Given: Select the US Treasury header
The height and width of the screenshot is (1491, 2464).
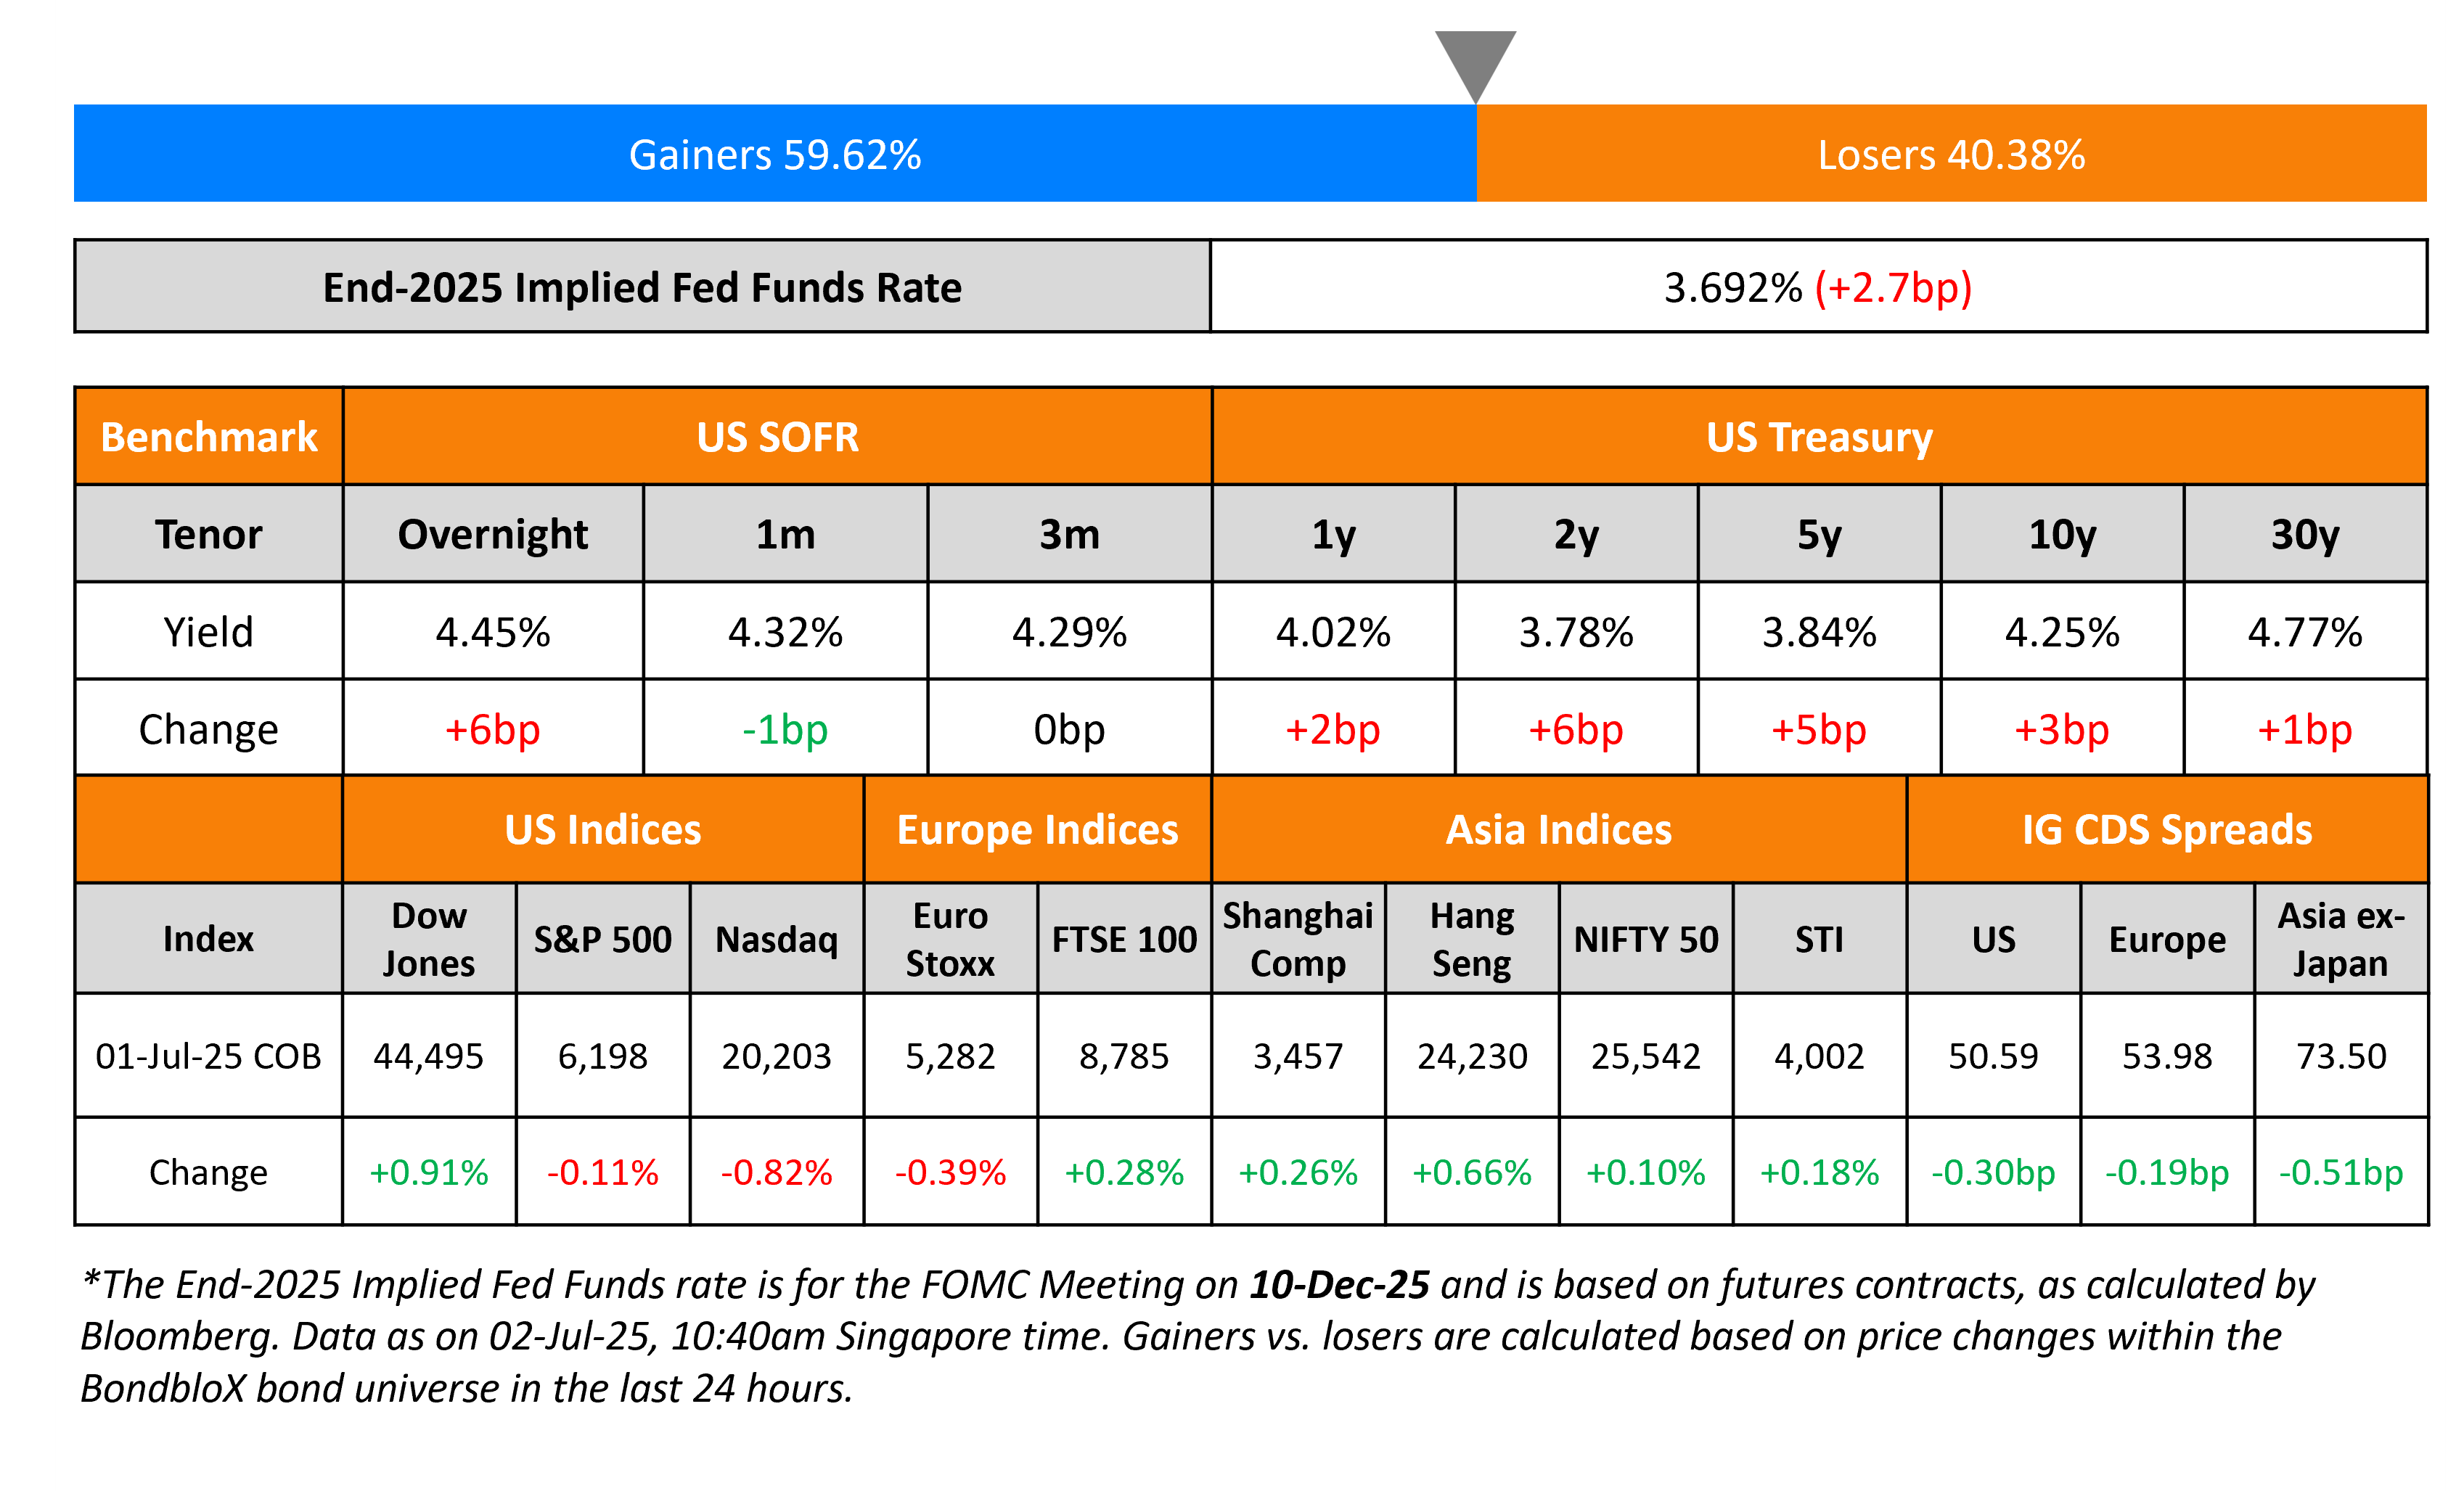Looking at the screenshot, I should pyautogui.click(x=1819, y=437).
